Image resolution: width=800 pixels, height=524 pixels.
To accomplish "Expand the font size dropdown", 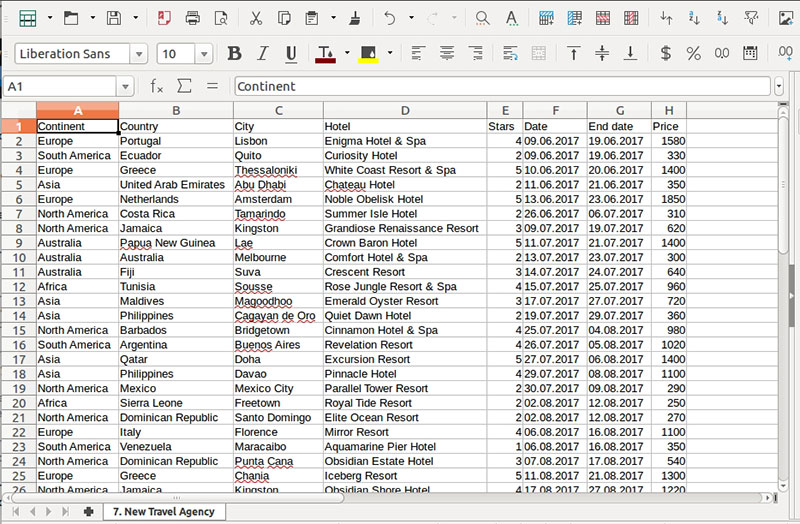I will (204, 54).
